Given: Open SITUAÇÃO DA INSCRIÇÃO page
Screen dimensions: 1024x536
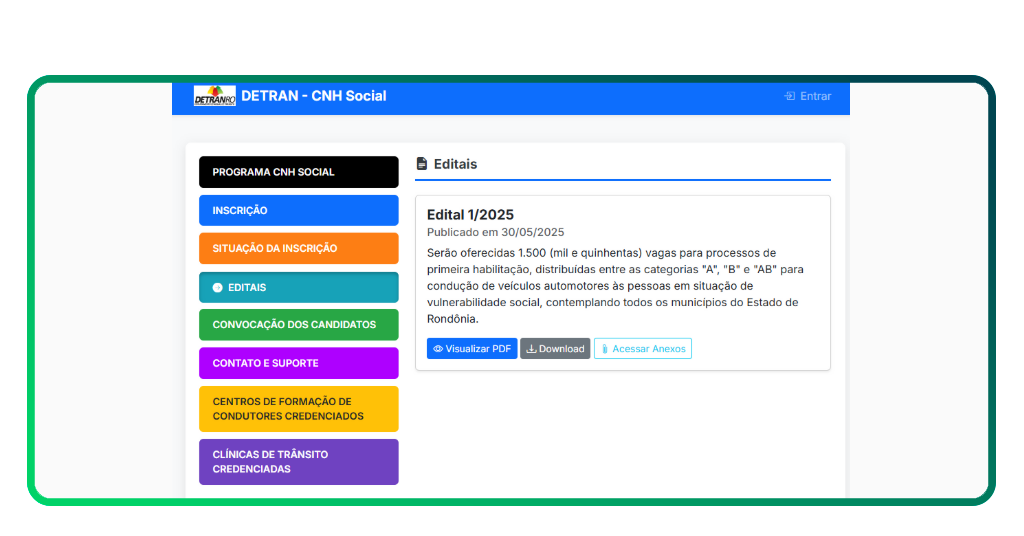Looking at the screenshot, I should [298, 248].
